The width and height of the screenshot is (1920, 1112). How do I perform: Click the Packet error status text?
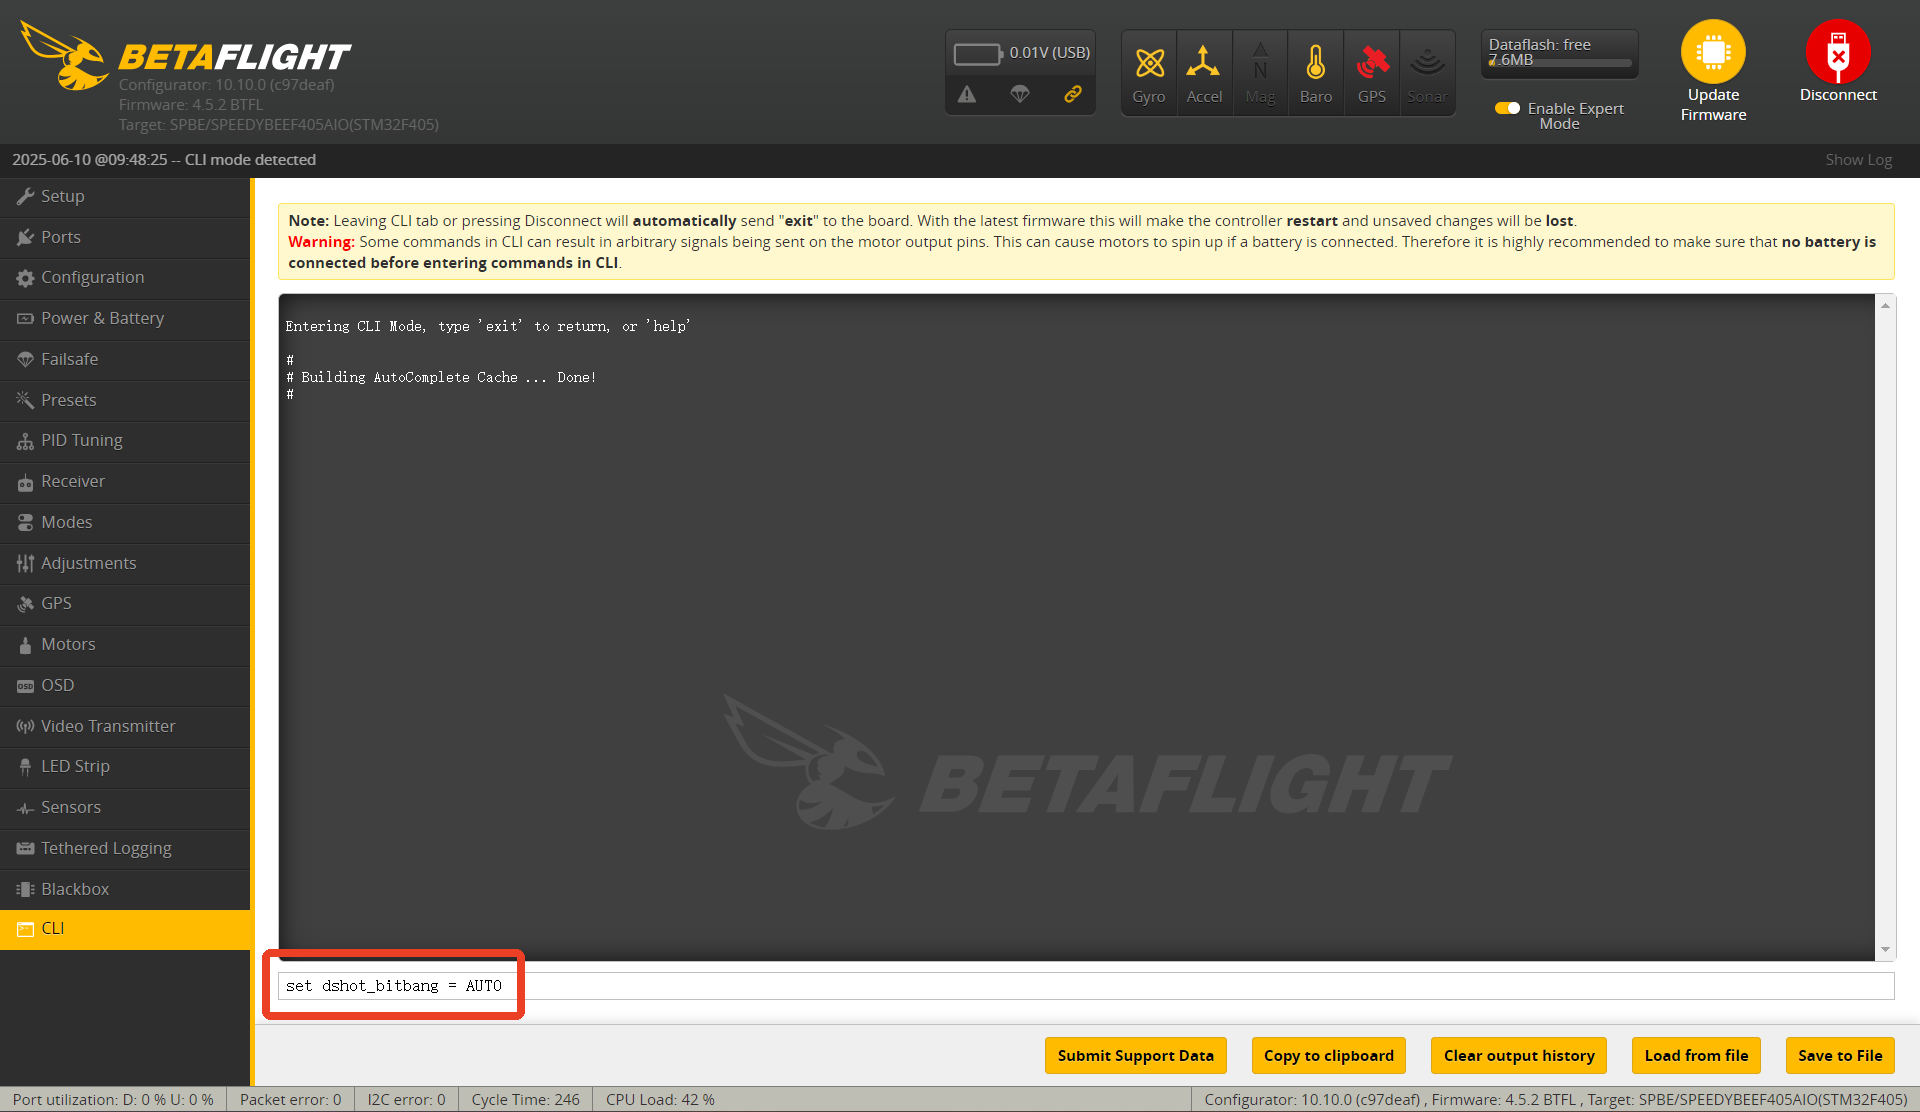290,1099
